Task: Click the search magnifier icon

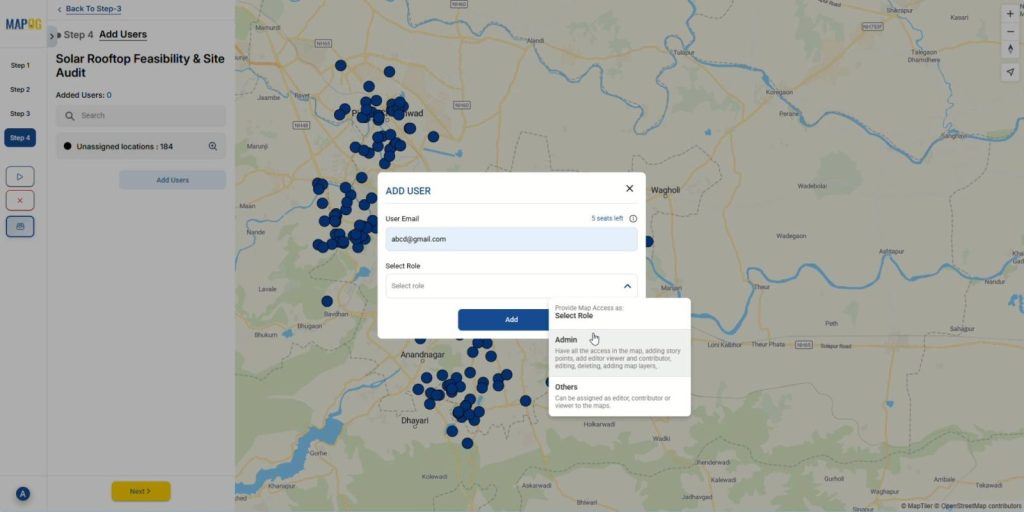Action: pos(70,116)
